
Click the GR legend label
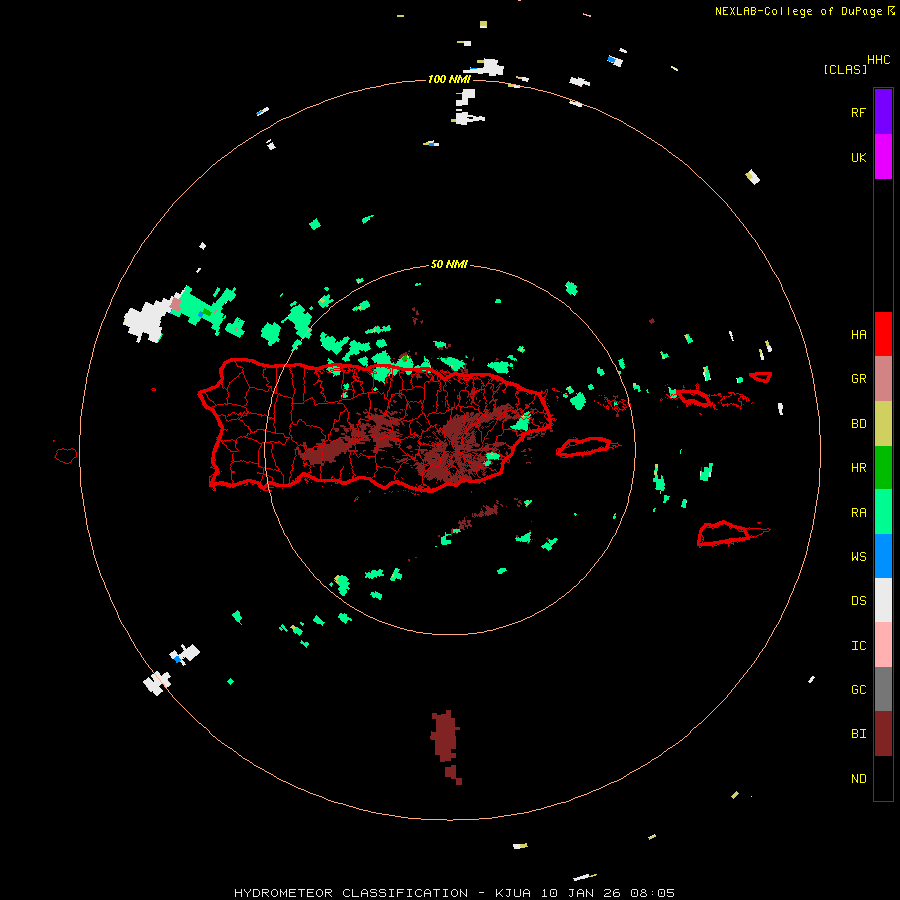pos(858,379)
